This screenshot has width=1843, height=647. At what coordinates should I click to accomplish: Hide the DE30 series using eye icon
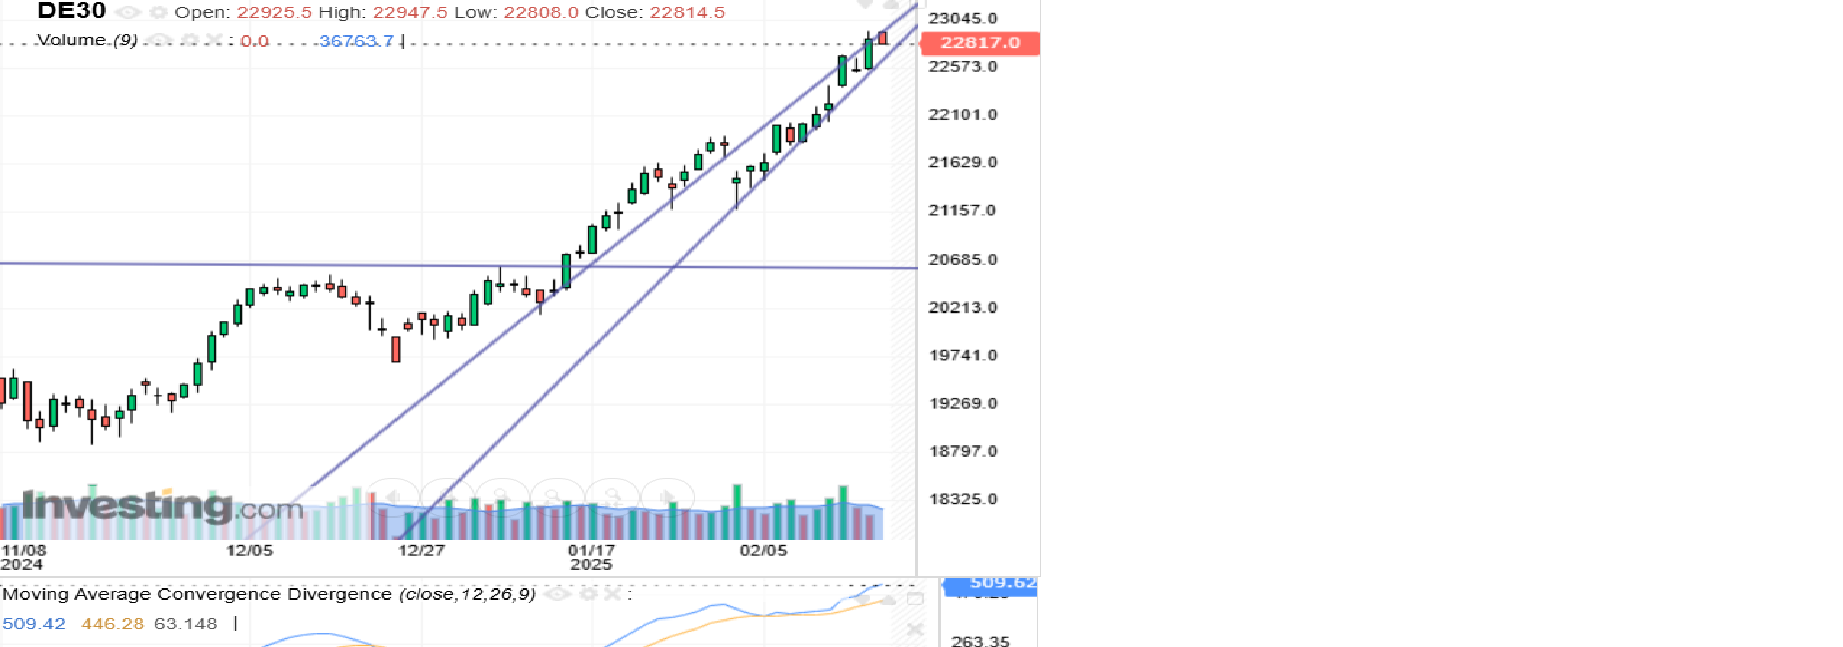[x=128, y=13]
